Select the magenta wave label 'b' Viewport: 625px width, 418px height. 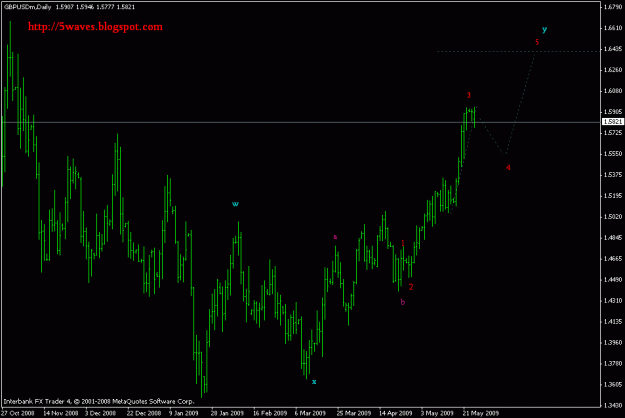pos(403,302)
